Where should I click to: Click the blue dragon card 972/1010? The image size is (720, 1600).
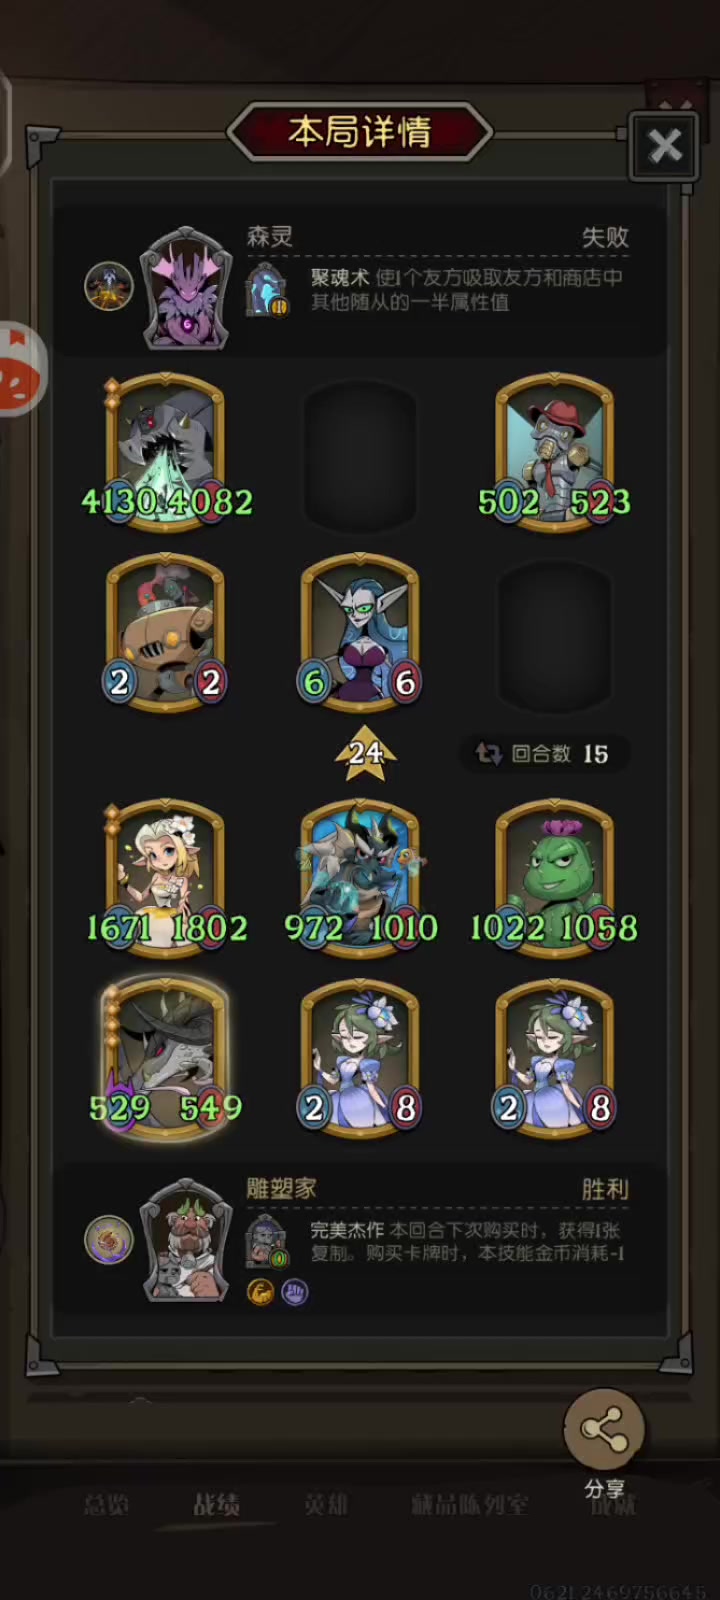[360, 878]
